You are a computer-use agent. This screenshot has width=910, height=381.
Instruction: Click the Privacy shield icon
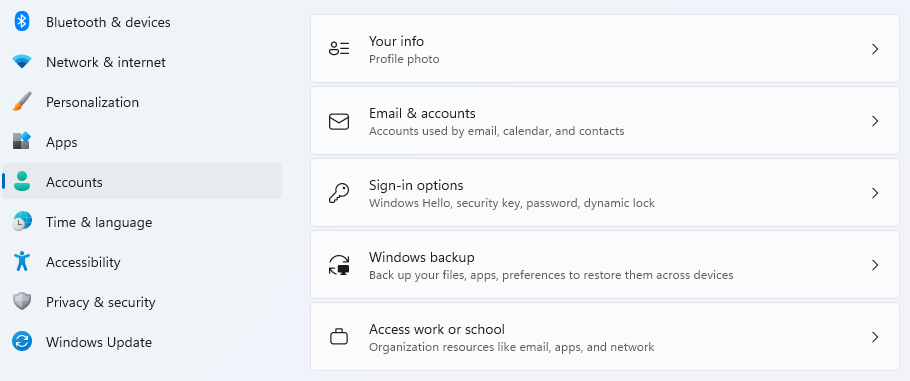[x=22, y=301]
